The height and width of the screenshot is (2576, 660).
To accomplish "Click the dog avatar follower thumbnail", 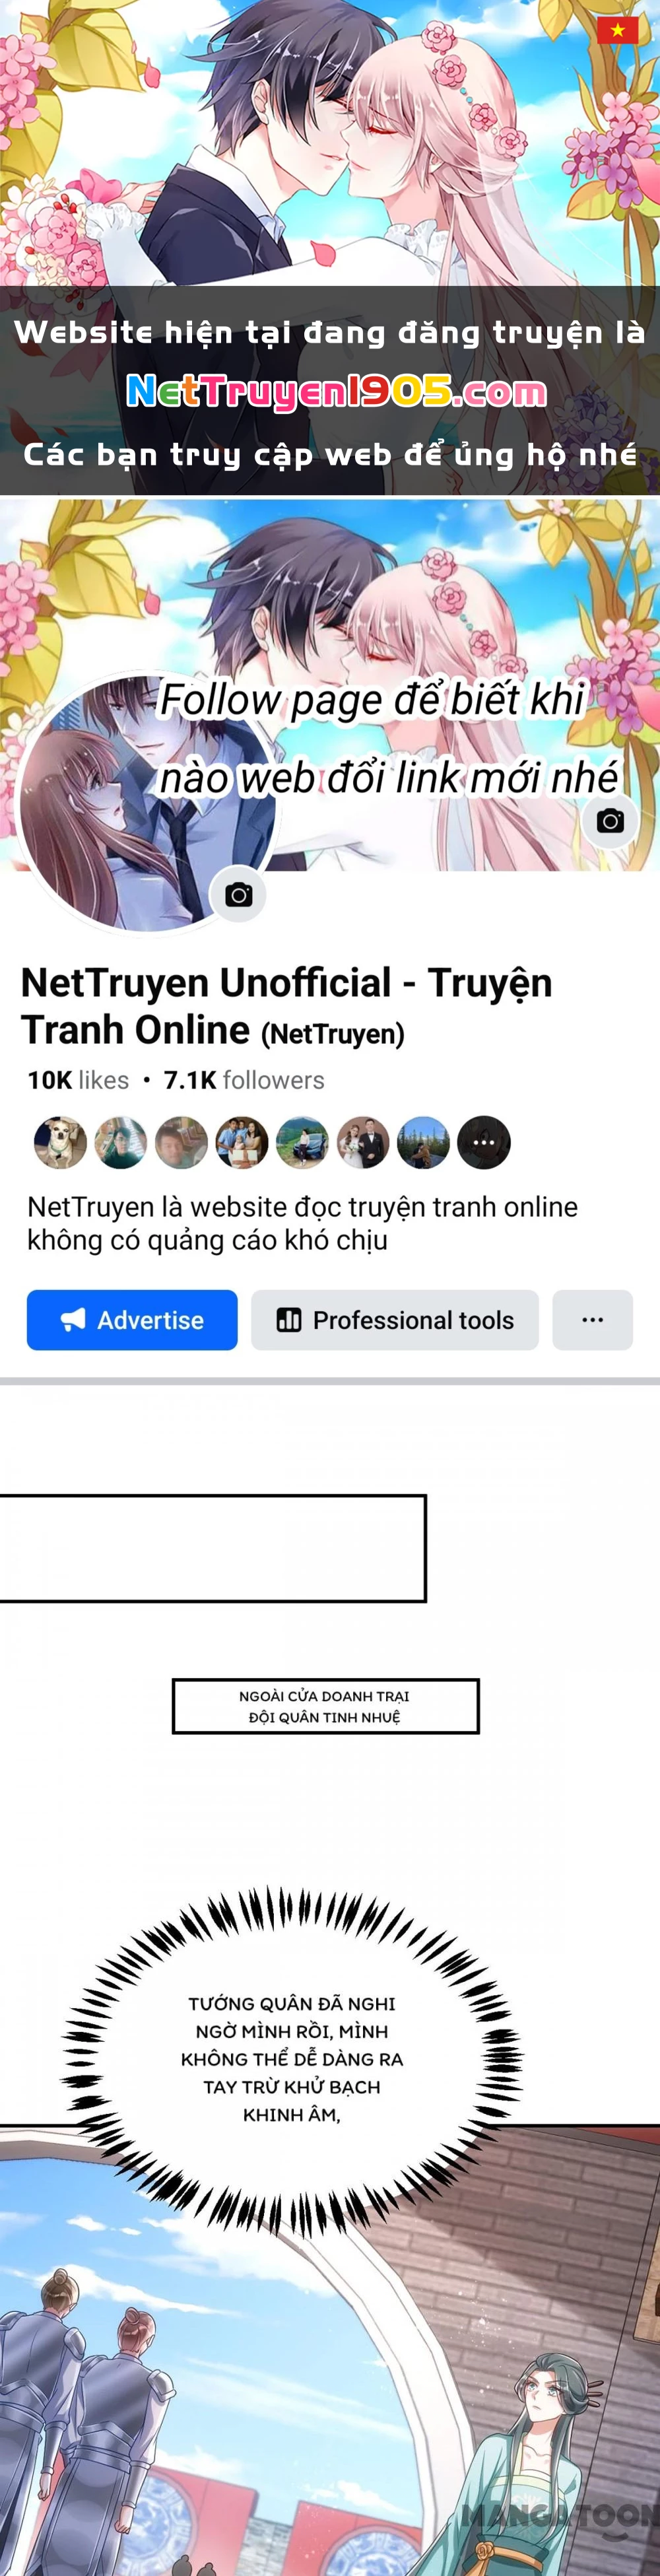I will (x=60, y=1143).
